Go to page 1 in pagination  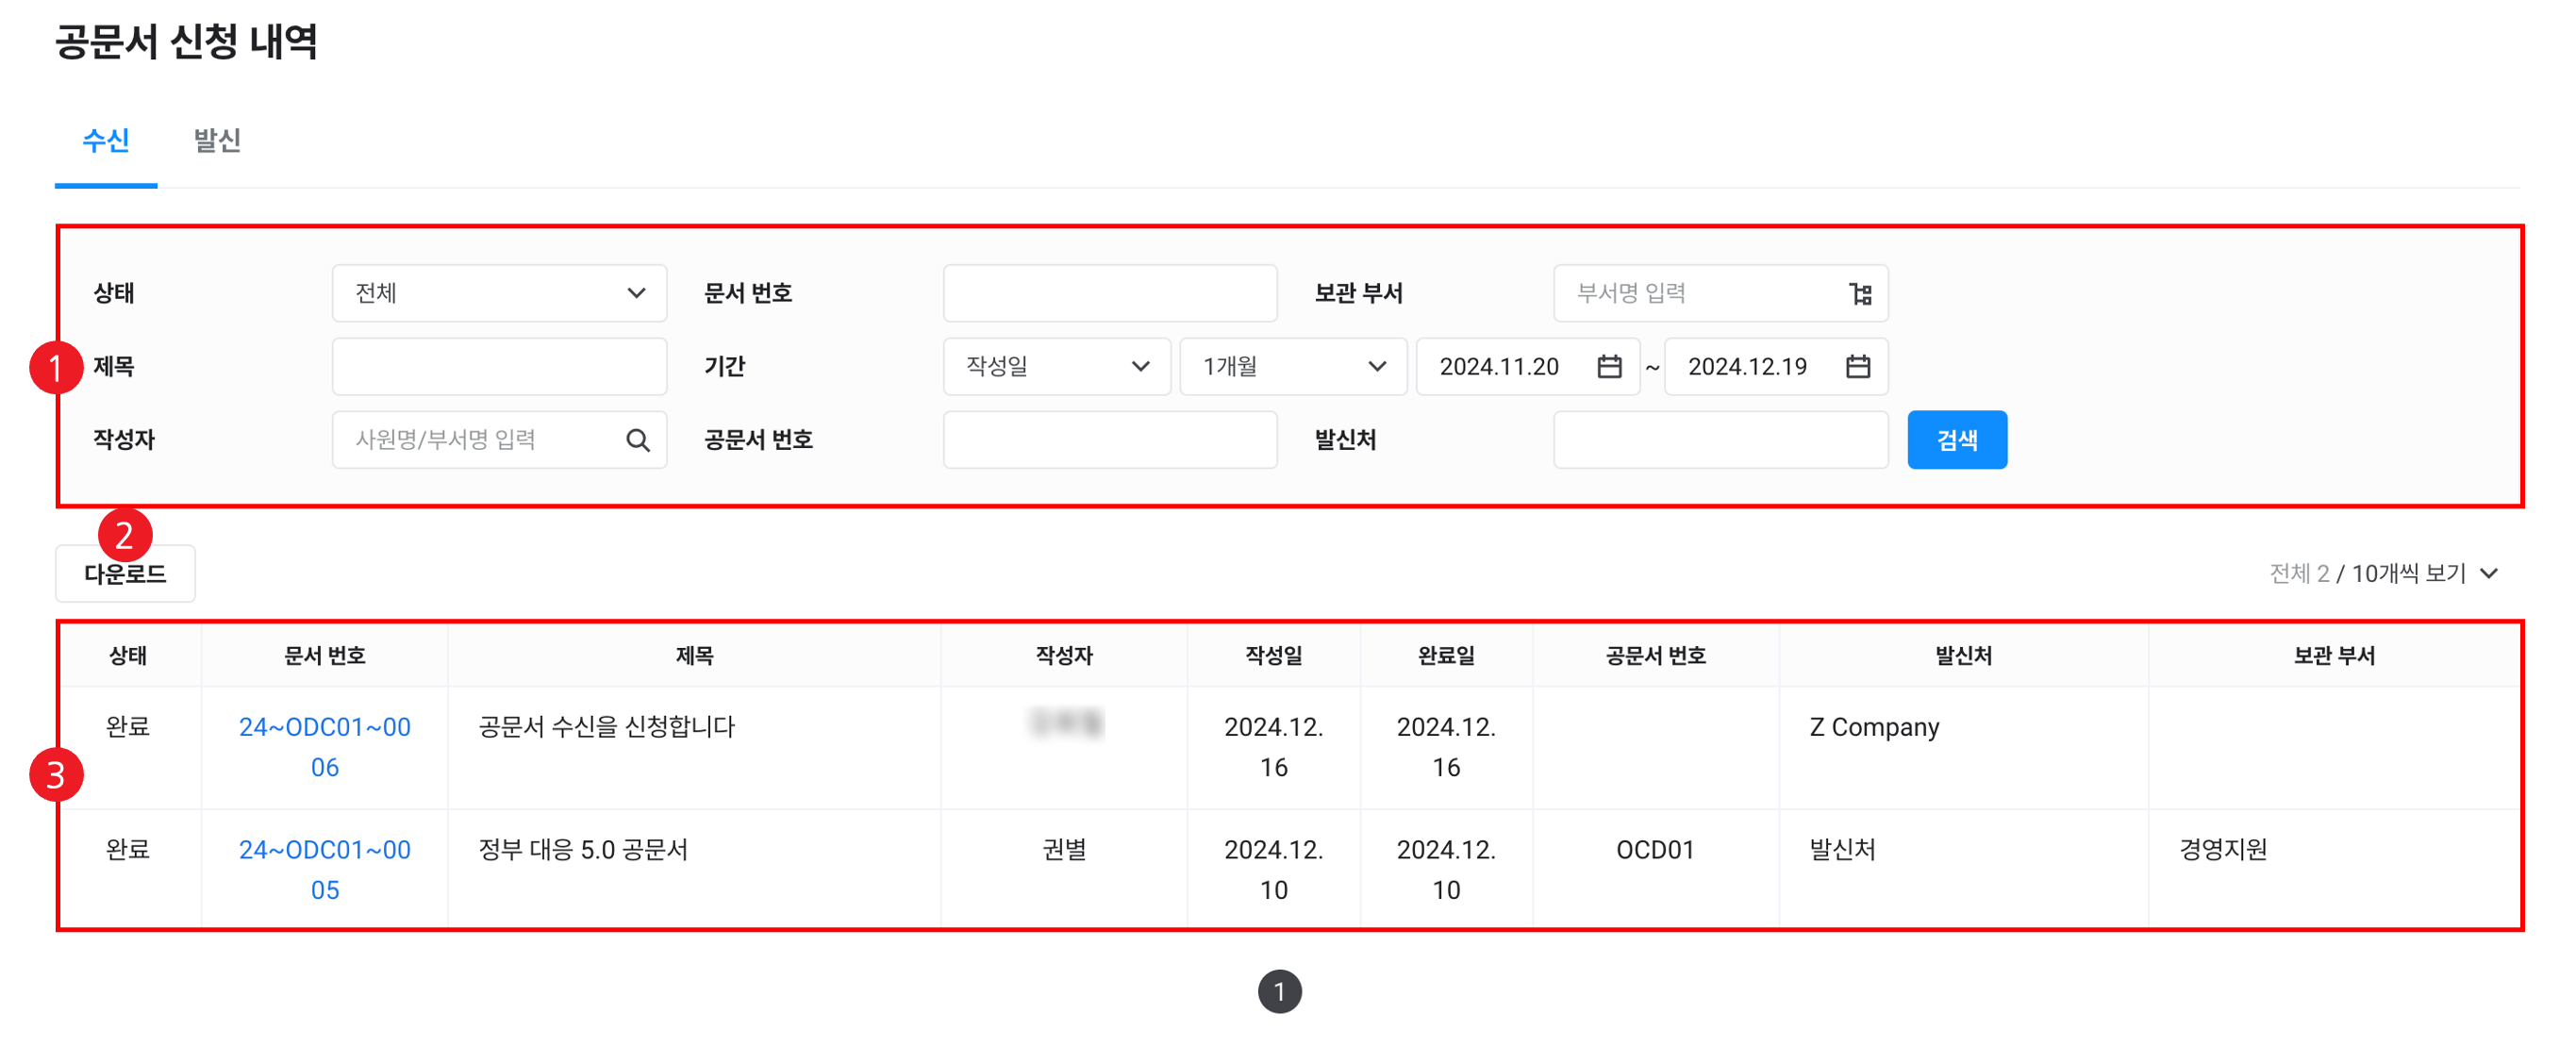[1279, 992]
